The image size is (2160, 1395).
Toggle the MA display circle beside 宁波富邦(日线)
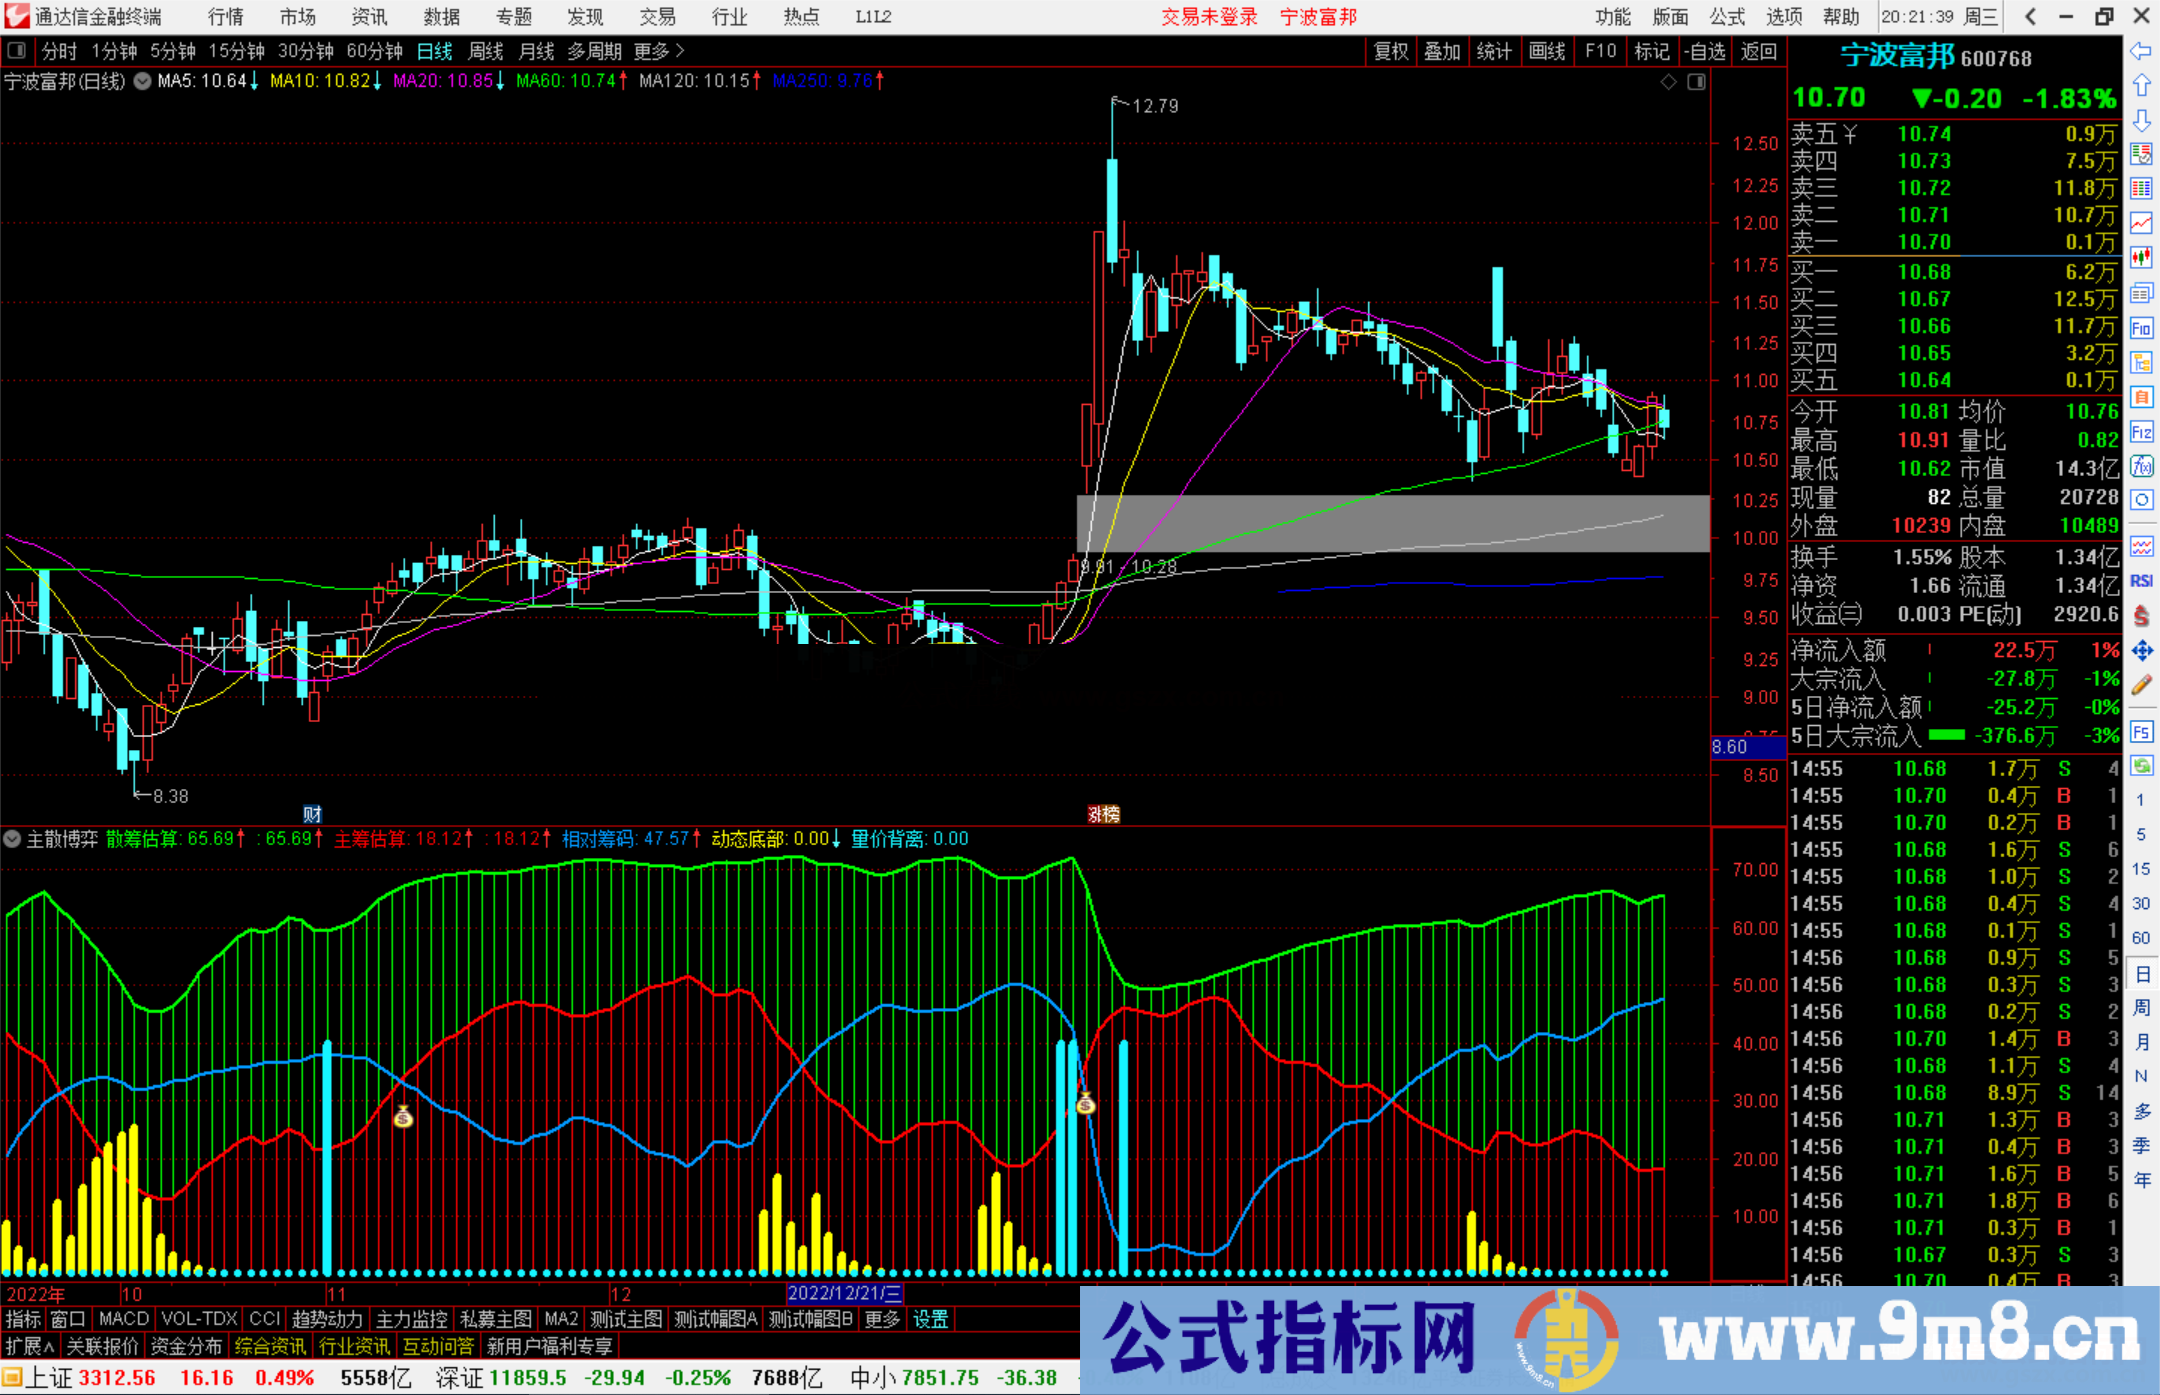pyautogui.click(x=141, y=82)
